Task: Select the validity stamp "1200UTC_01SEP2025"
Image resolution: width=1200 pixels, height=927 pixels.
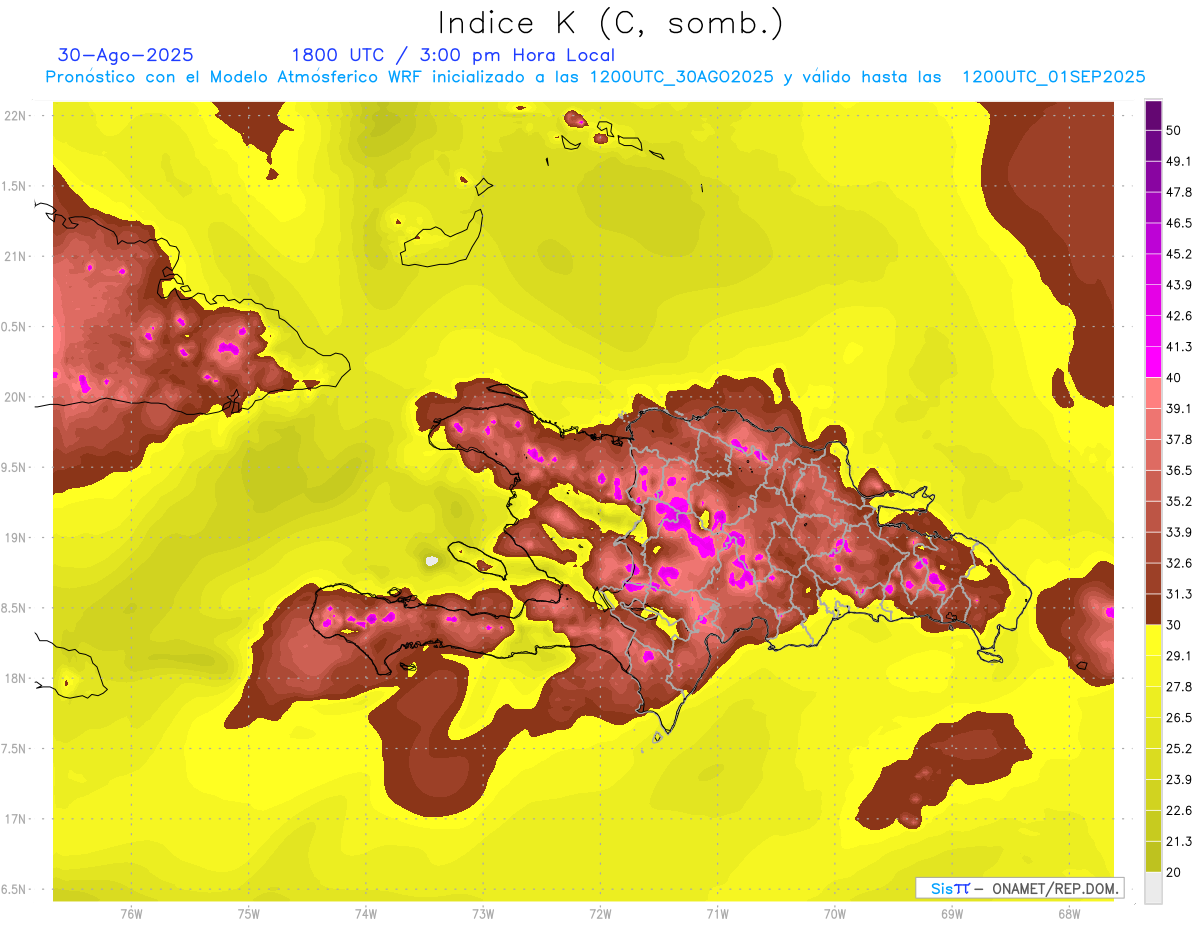Action: click(x=1053, y=77)
